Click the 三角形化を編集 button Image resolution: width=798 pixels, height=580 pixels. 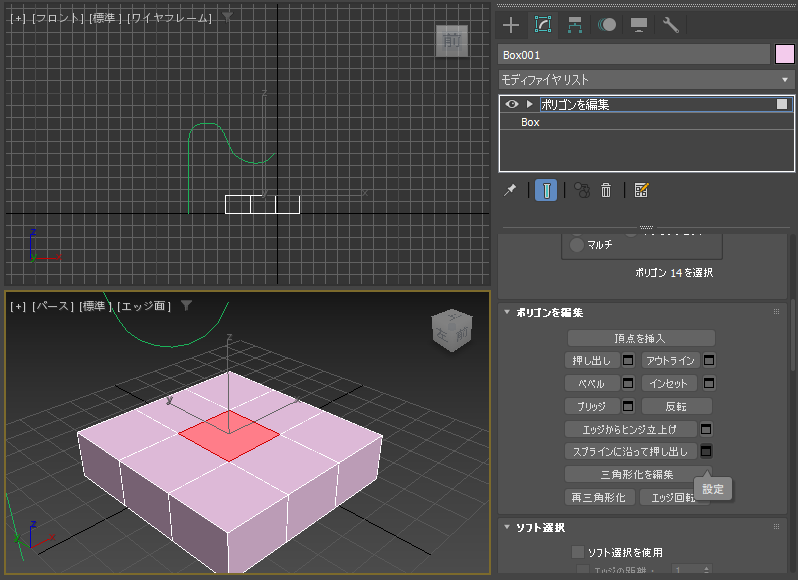click(638, 474)
